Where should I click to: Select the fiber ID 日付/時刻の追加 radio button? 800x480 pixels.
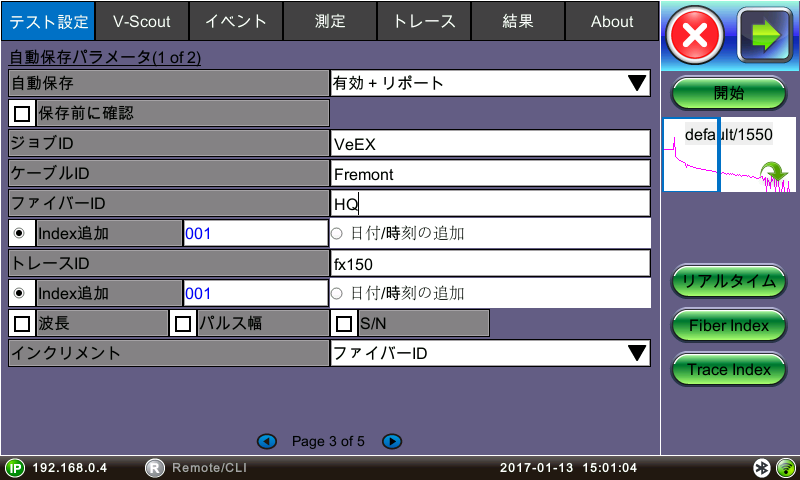337,234
